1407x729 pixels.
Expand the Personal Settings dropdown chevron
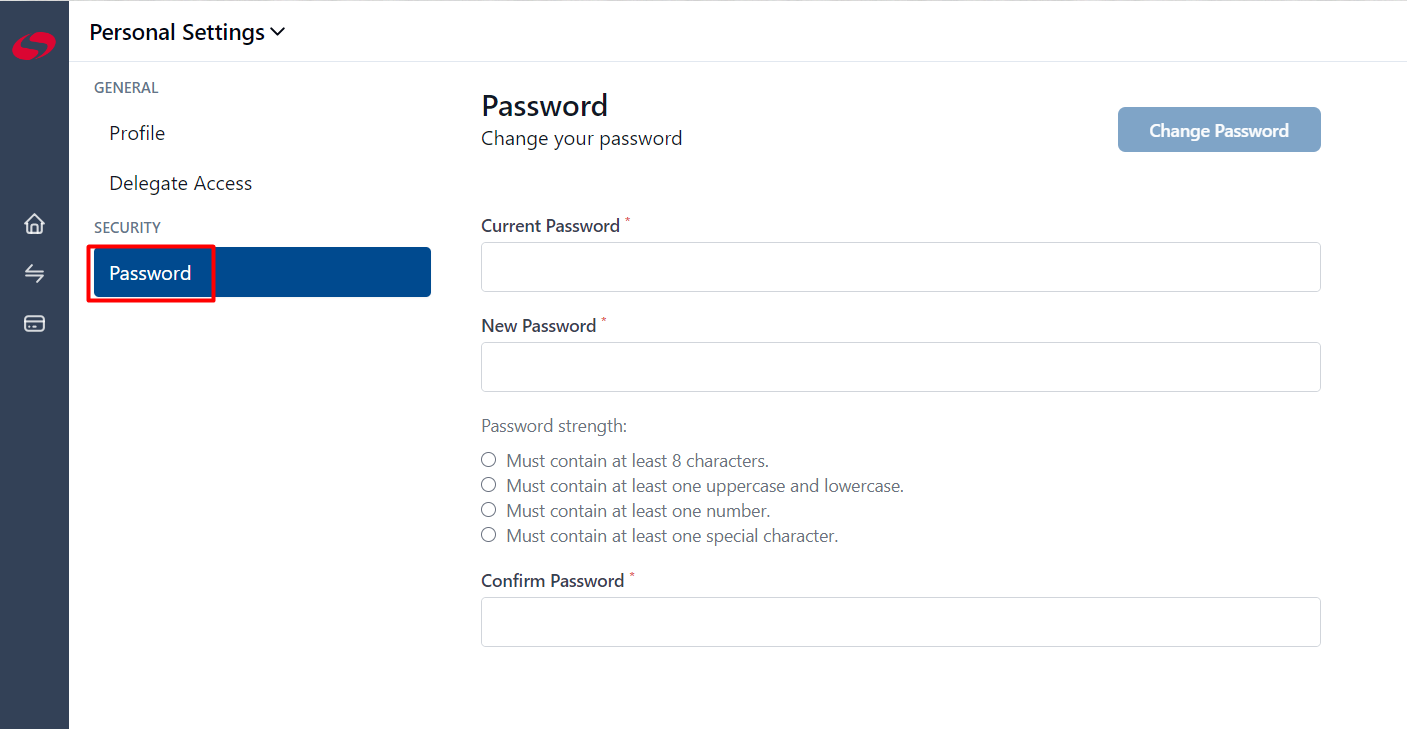(278, 32)
